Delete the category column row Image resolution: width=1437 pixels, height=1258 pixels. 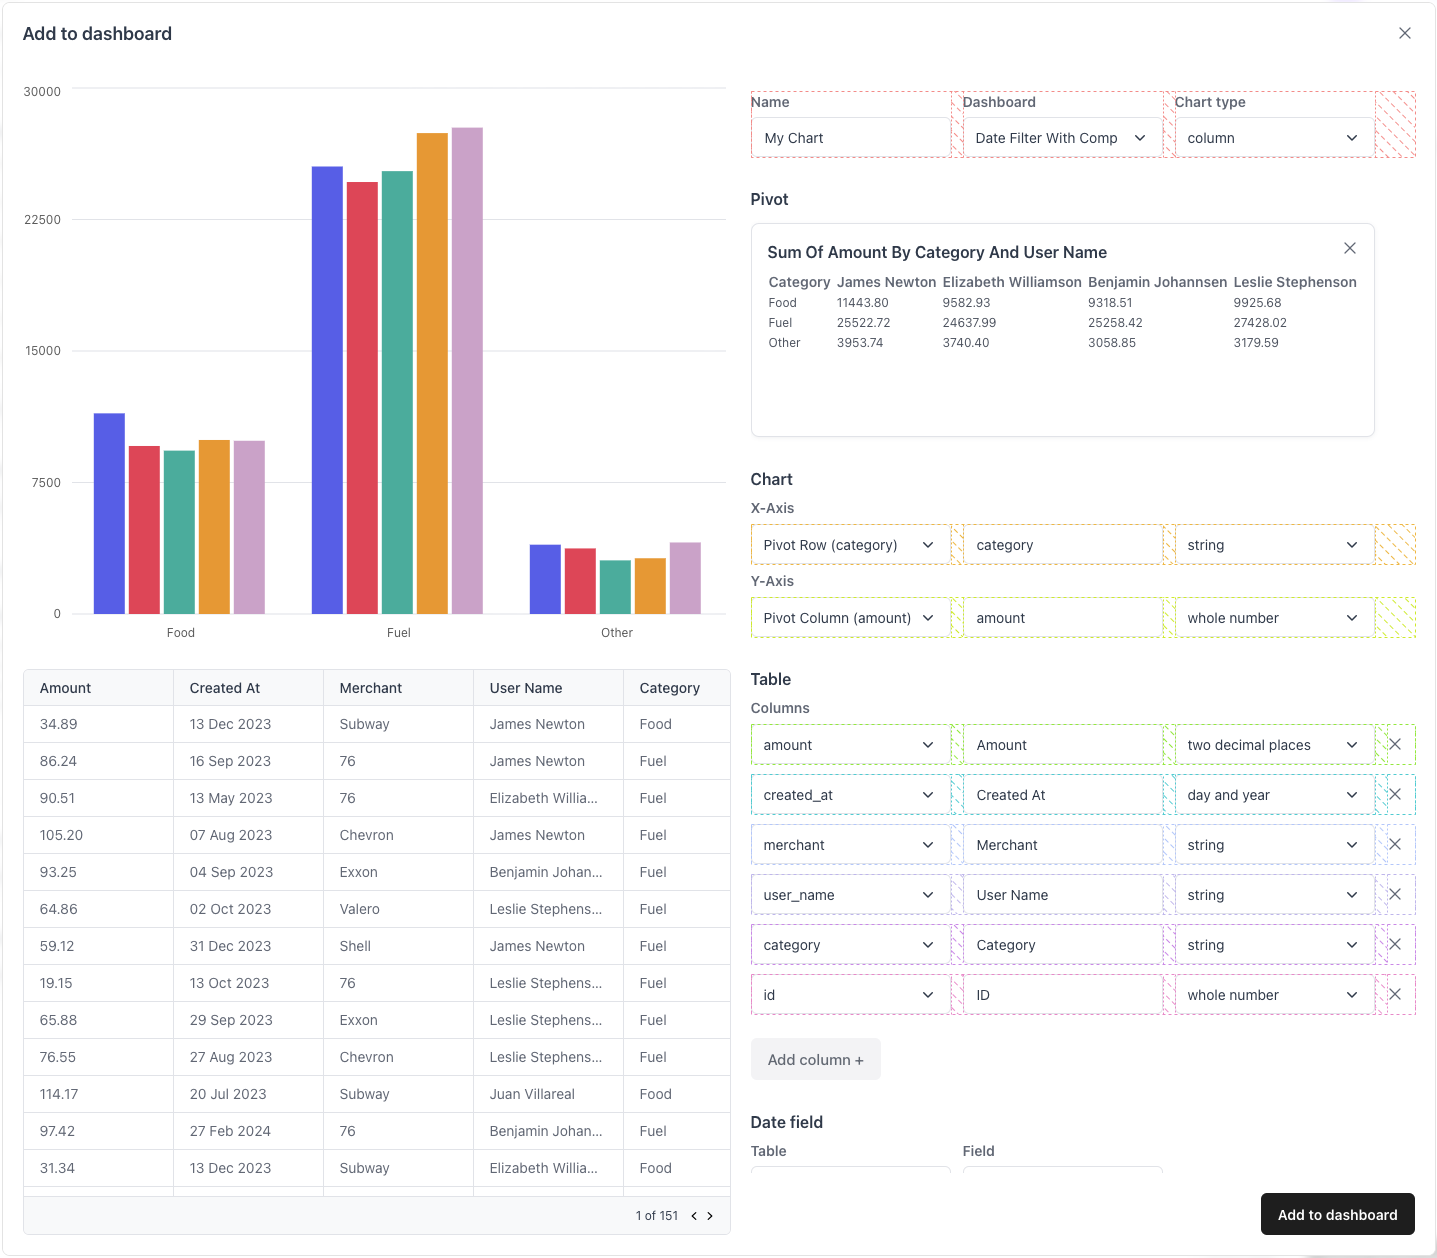[x=1395, y=945]
